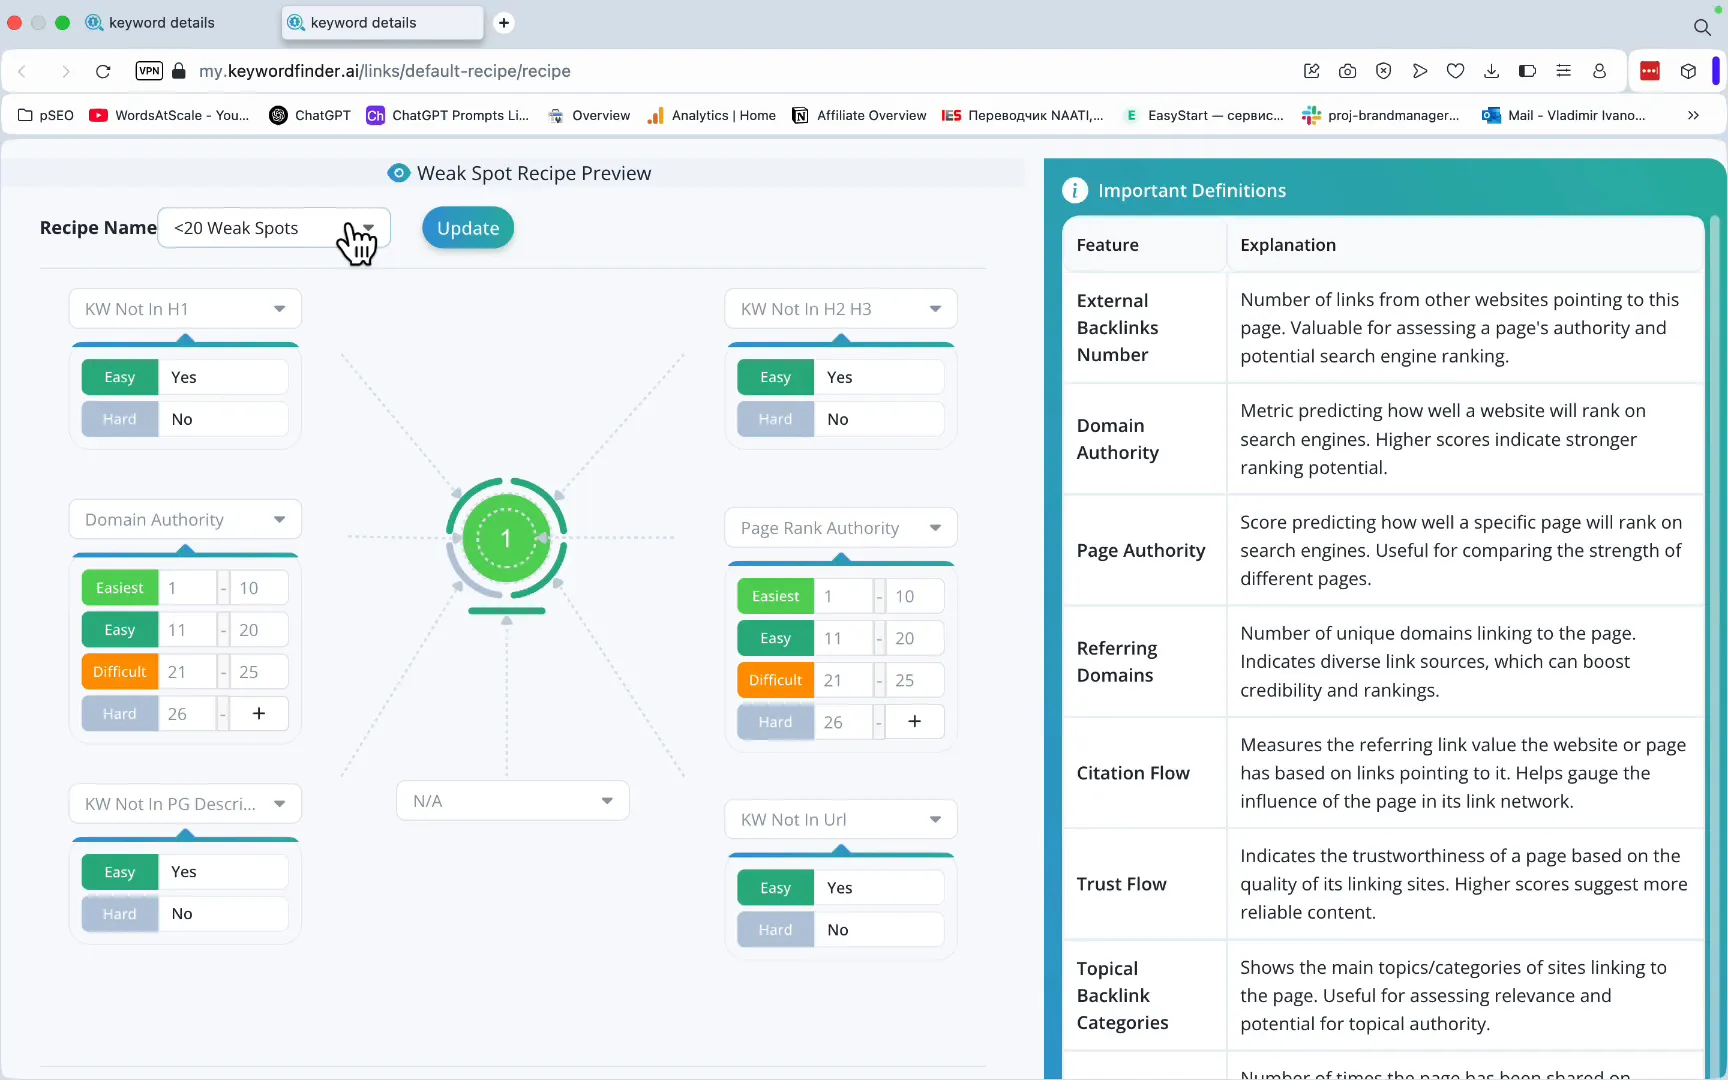1728x1080 pixels.
Task: Click the Important Definitions panel scrollbar
Action: click(1714, 640)
